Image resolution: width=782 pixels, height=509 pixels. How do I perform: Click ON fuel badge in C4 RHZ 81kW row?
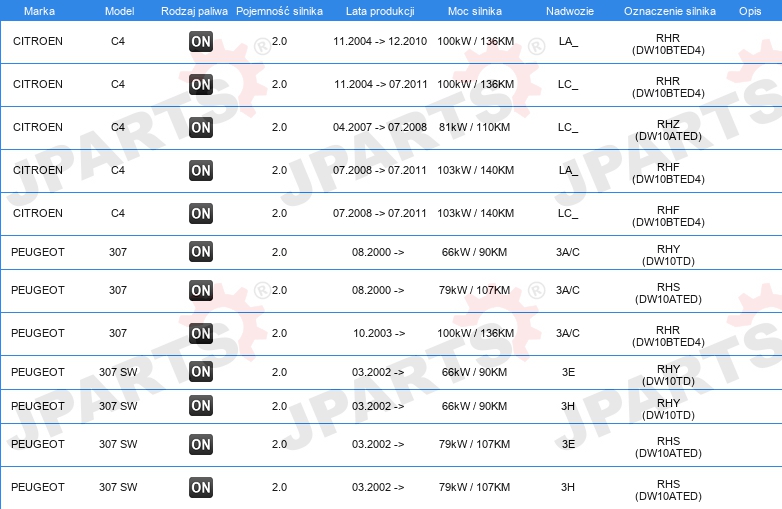coord(201,127)
